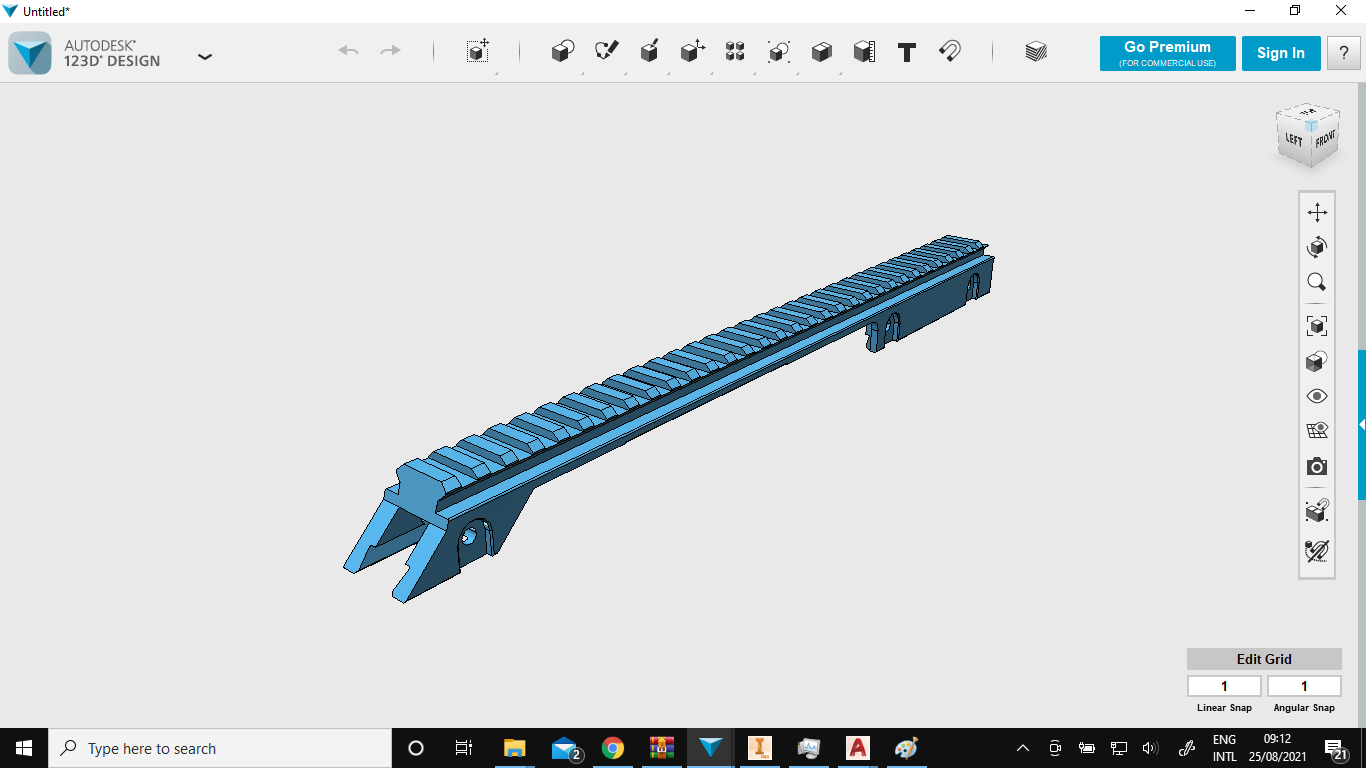Open the Primitives shapes menu
Image resolution: width=1366 pixels, height=768 pixels.
pos(563,52)
